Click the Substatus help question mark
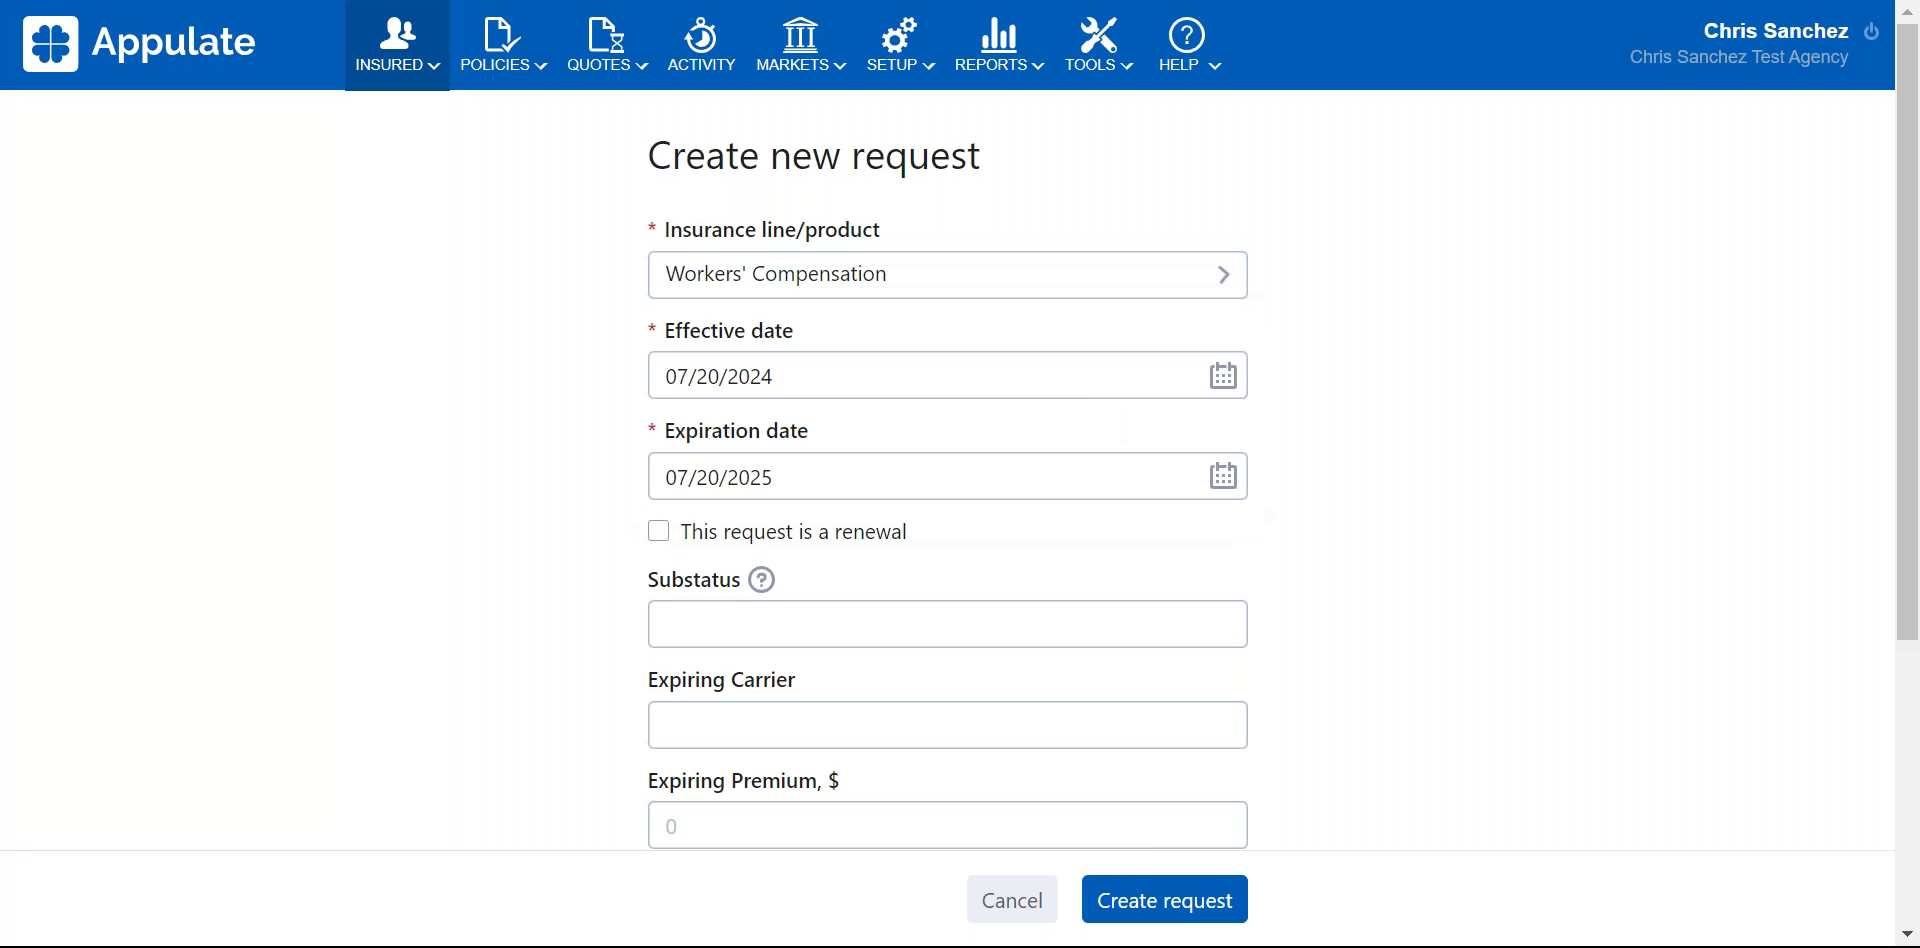 tap(761, 579)
